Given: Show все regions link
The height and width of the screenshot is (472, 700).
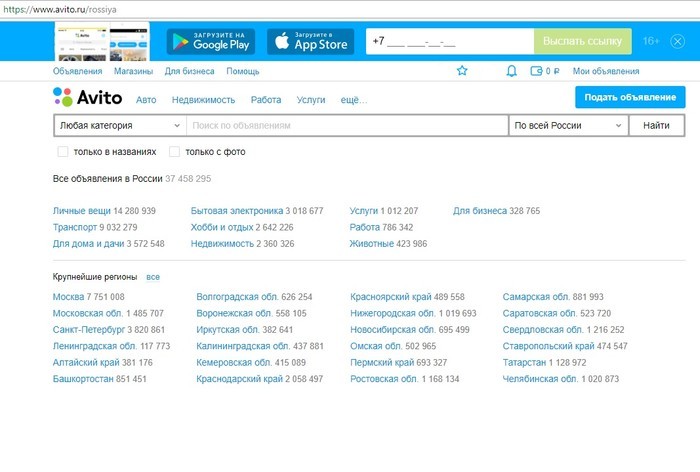Looking at the screenshot, I should coord(153,277).
